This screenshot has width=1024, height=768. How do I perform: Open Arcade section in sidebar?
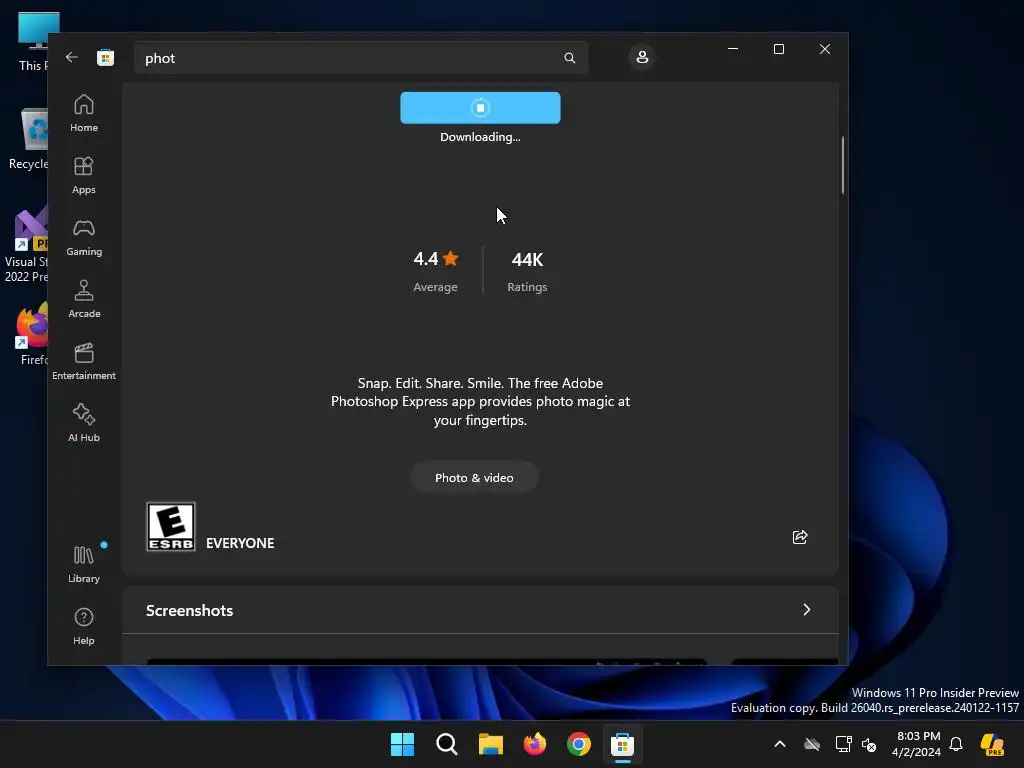coord(84,299)
